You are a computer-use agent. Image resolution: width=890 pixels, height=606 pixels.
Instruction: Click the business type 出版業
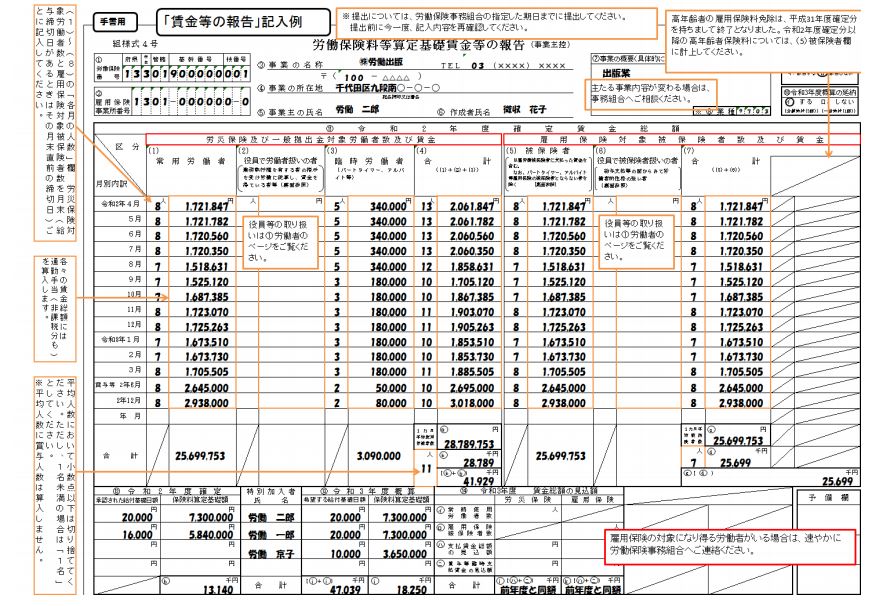coord(616,73)
